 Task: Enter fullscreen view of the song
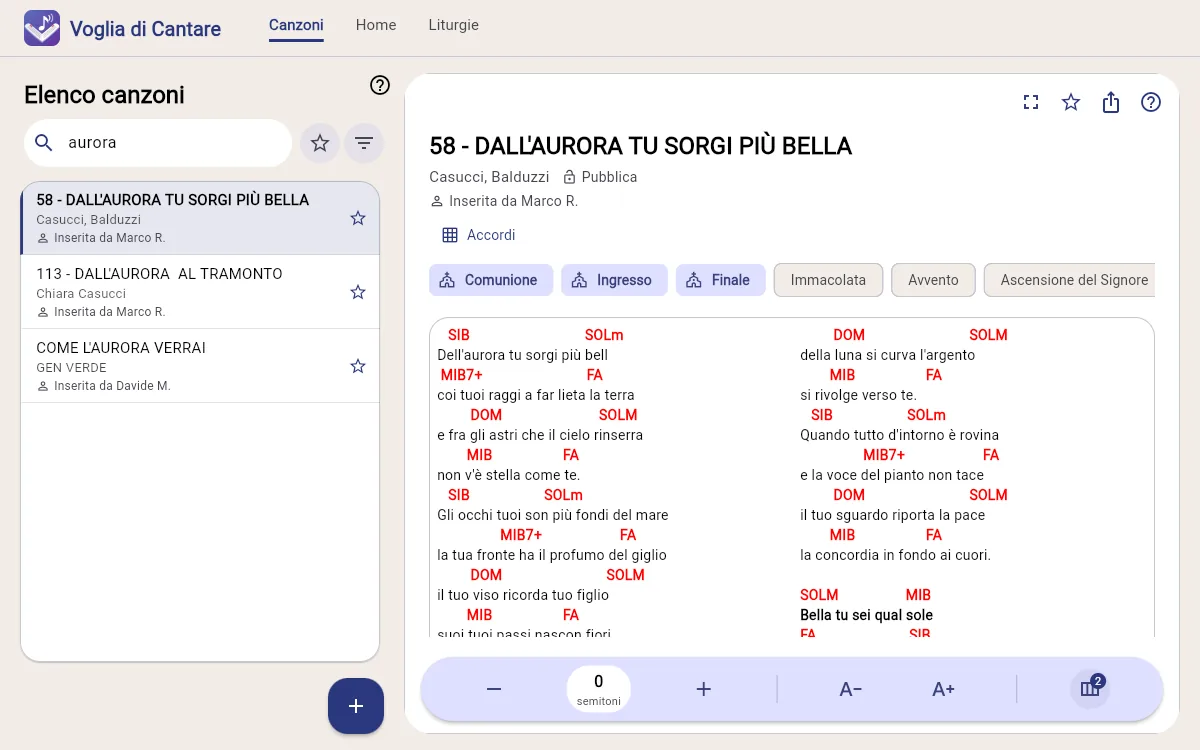pyautogui.click(x=1031, y=102)
